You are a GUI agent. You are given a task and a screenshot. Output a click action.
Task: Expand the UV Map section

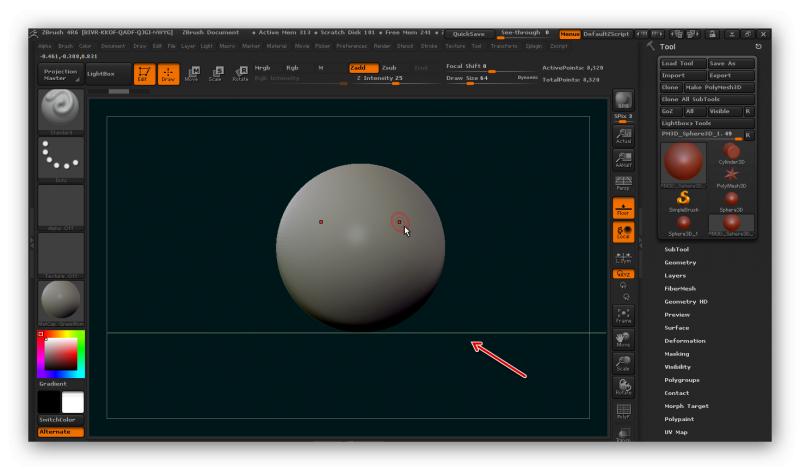coord(676,432)
